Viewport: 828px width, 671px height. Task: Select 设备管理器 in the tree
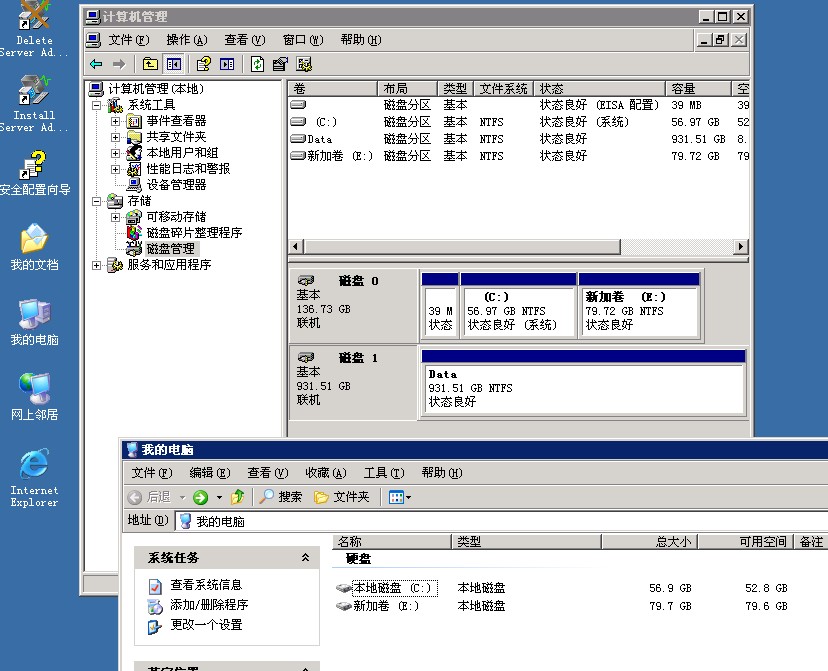pyautogui.click(x=176, y=185)
